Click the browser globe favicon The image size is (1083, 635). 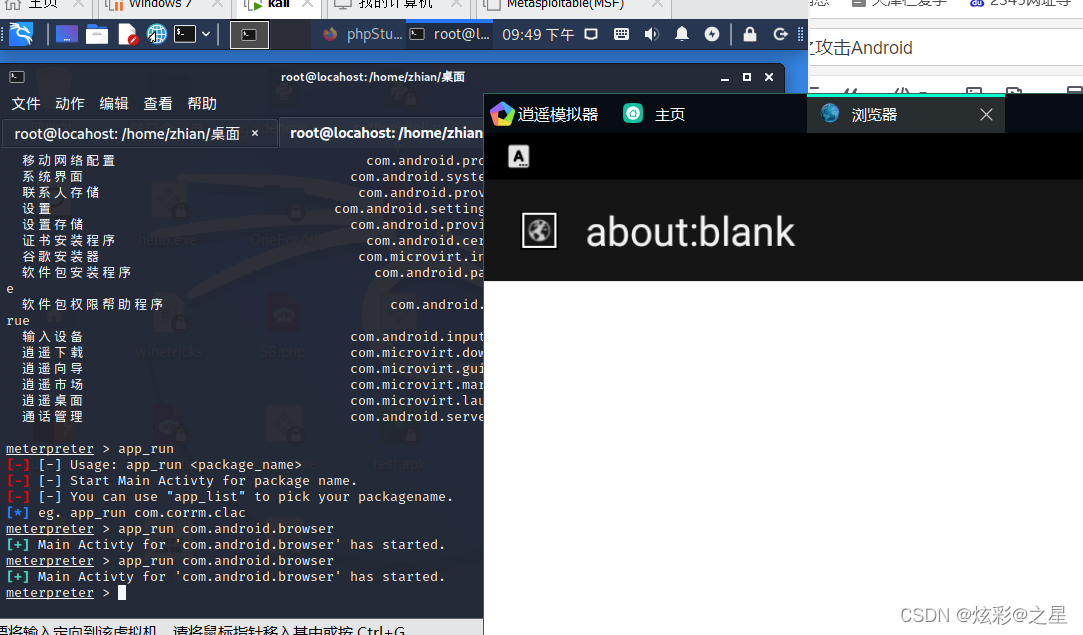coord(539,231)
